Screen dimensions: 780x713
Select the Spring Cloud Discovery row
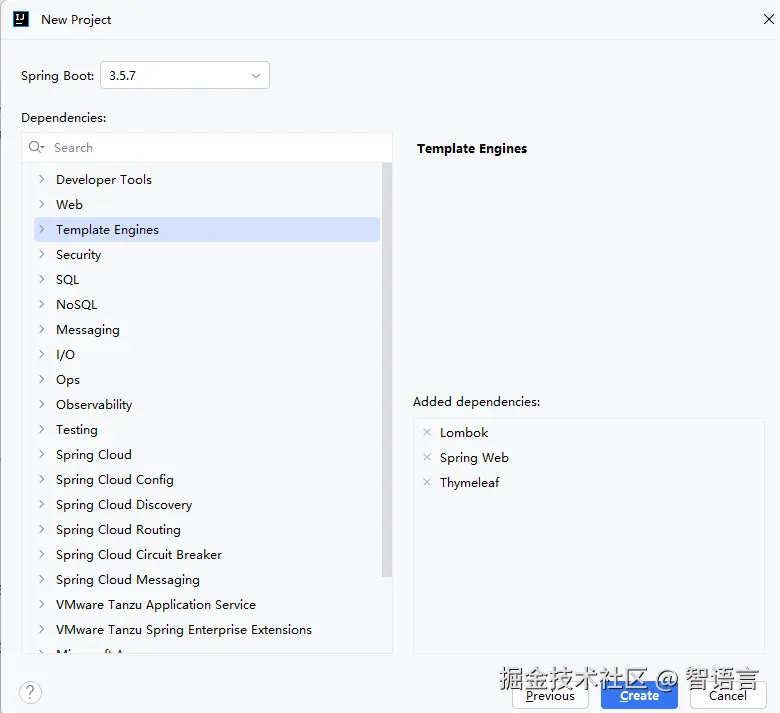click(207, 505)
